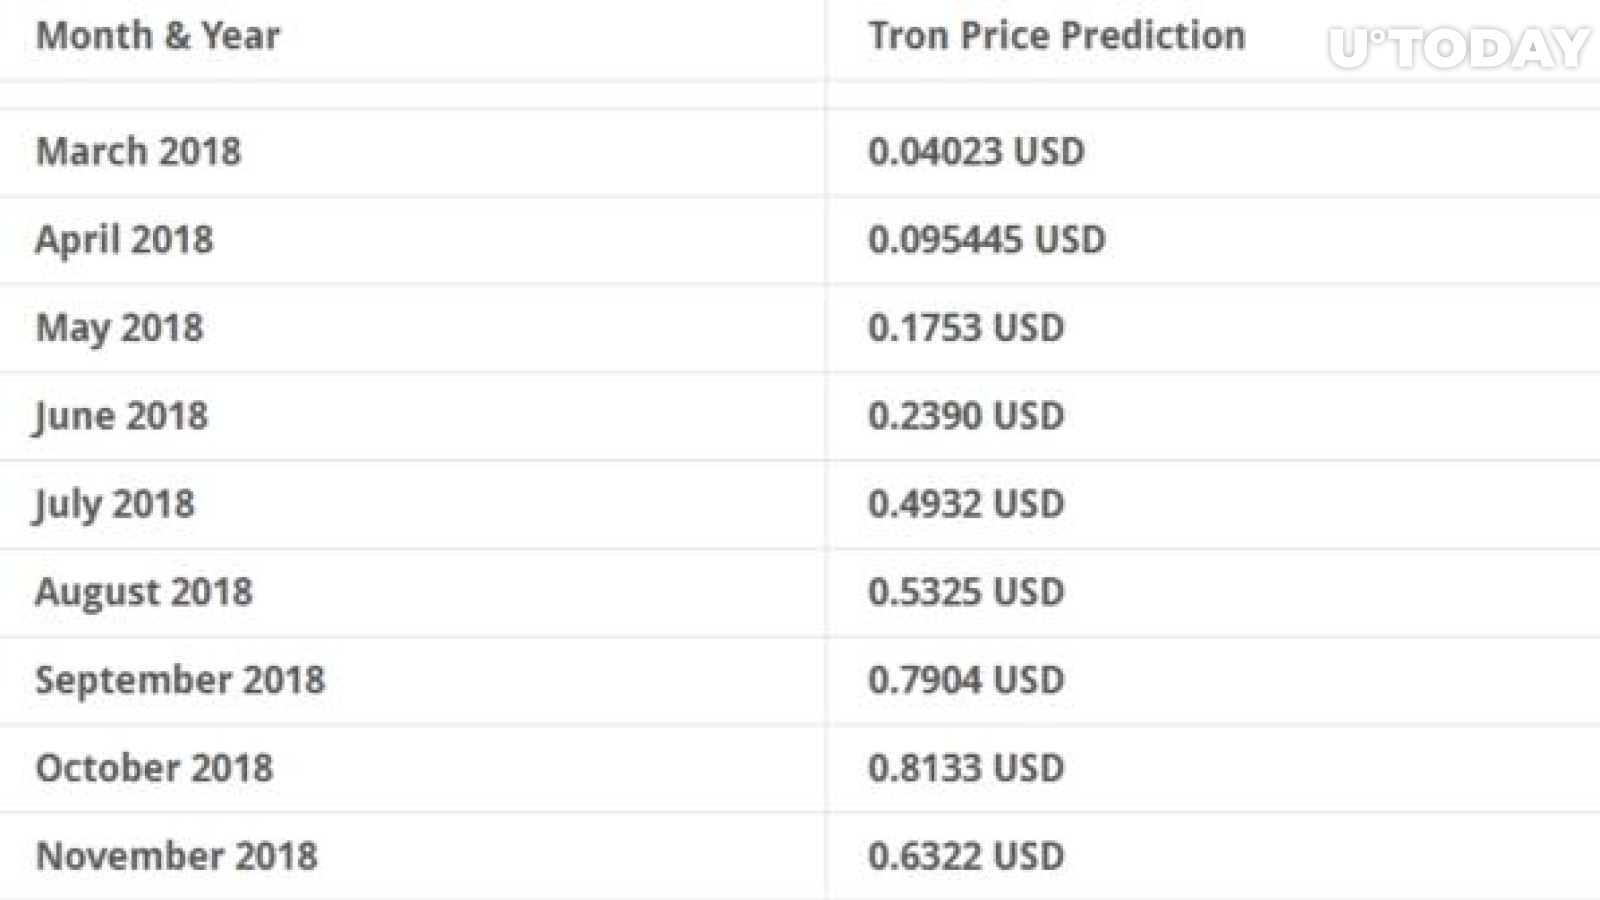Click the August 2018 row label
The height and width of the screenshot is (900, 1600).
coord(144,592)
